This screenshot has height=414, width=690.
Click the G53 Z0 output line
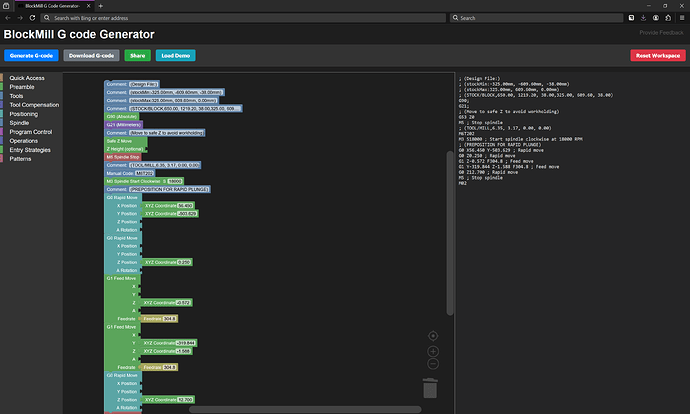[x=466, y=117]
